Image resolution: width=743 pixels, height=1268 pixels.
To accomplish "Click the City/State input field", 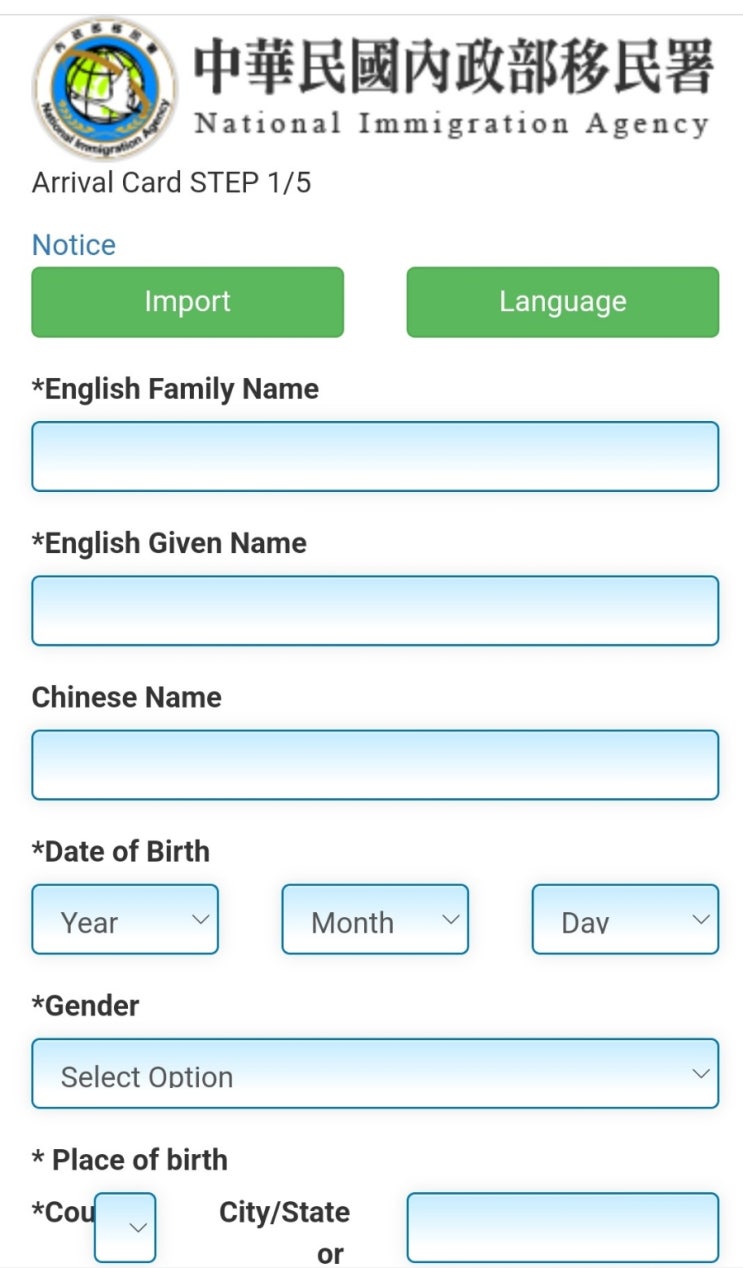I will coord(562,1227).
